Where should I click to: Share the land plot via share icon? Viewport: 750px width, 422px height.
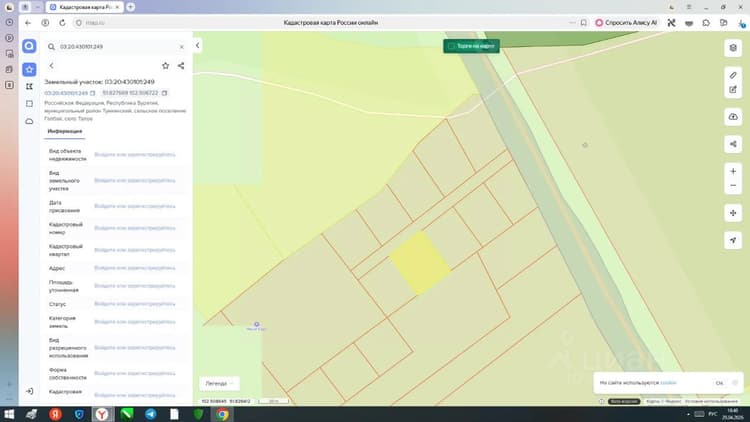[181, 66]
